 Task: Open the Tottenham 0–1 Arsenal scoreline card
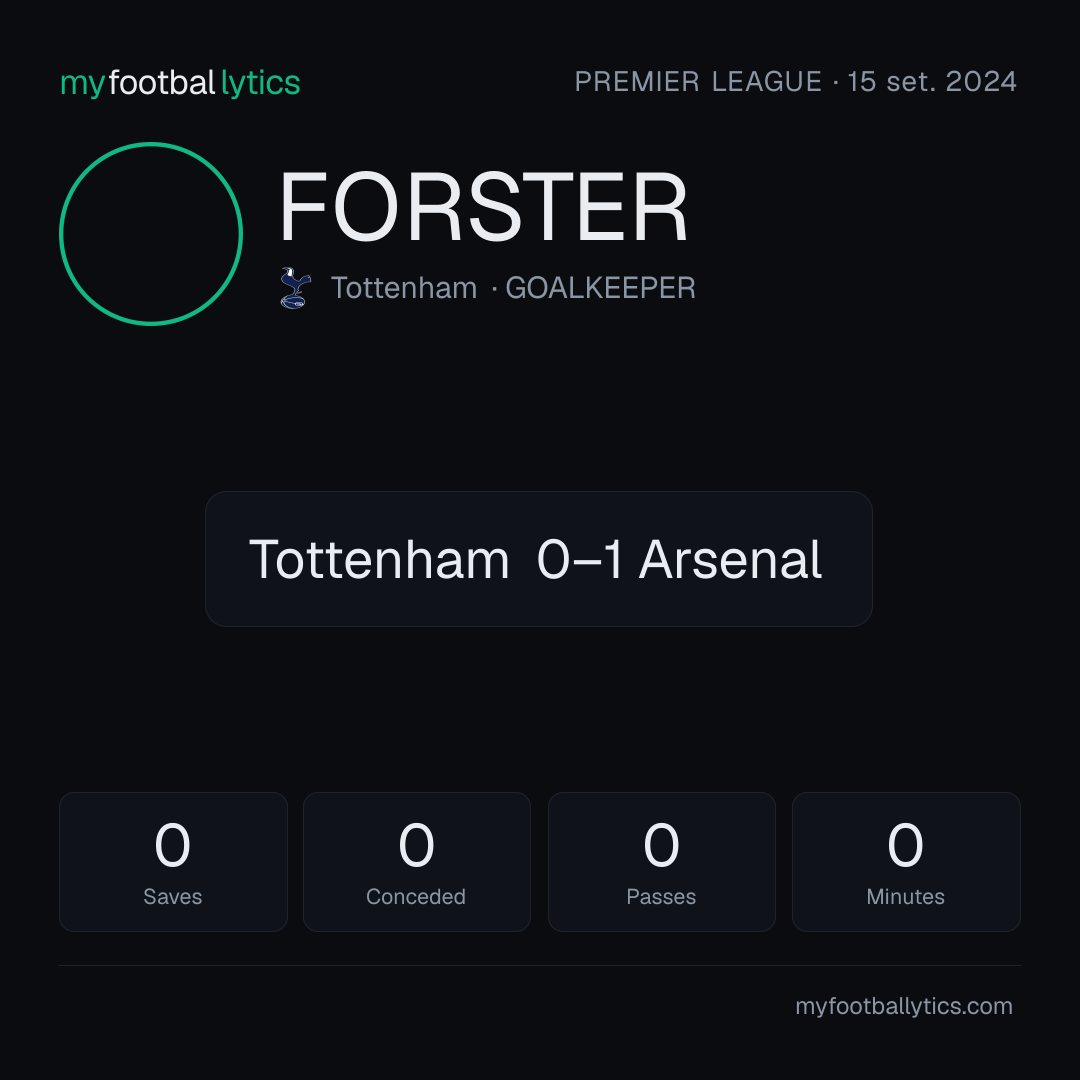[x=539, y=559]
